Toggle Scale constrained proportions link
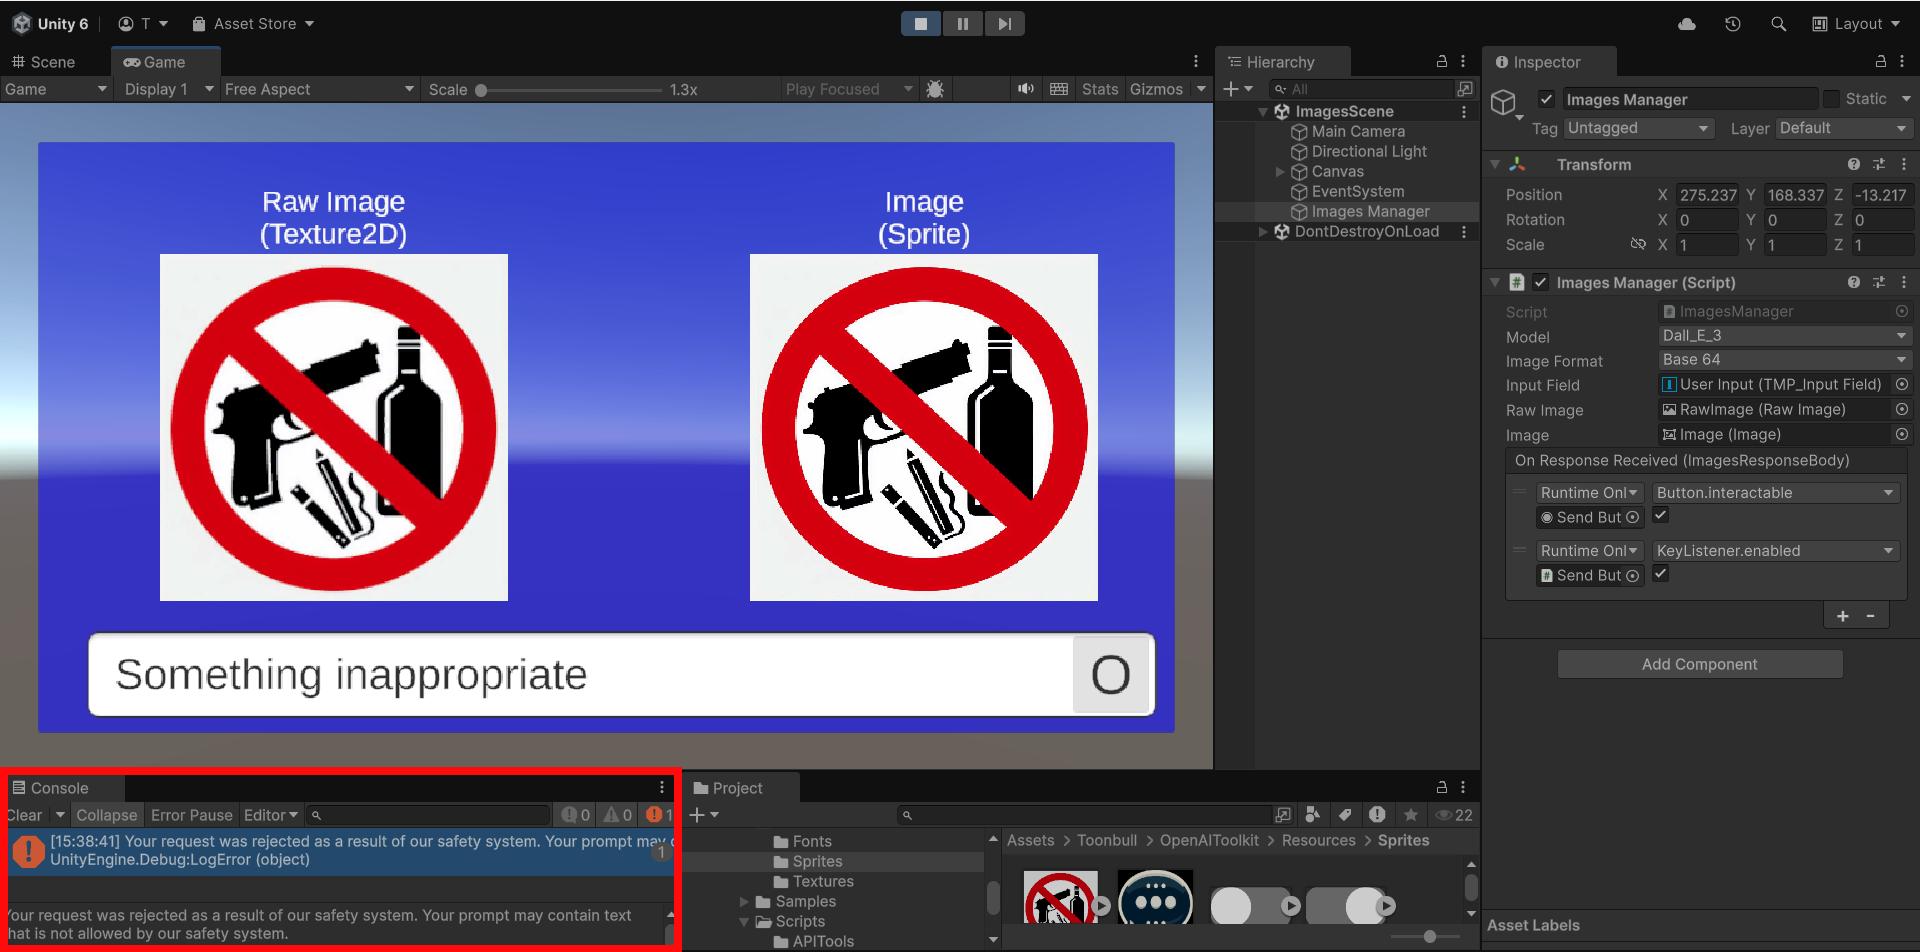 (1638, 245)
